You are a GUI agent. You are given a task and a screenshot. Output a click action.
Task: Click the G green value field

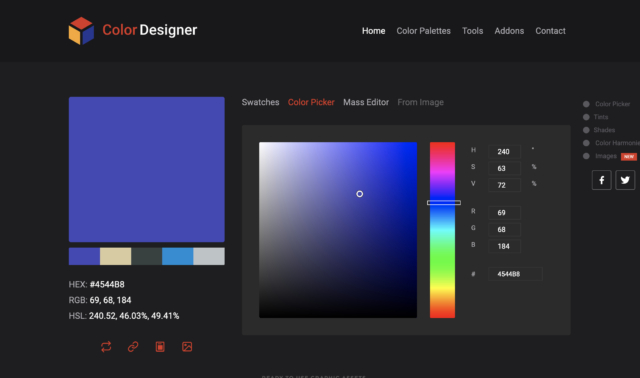[x=504, y=229]
